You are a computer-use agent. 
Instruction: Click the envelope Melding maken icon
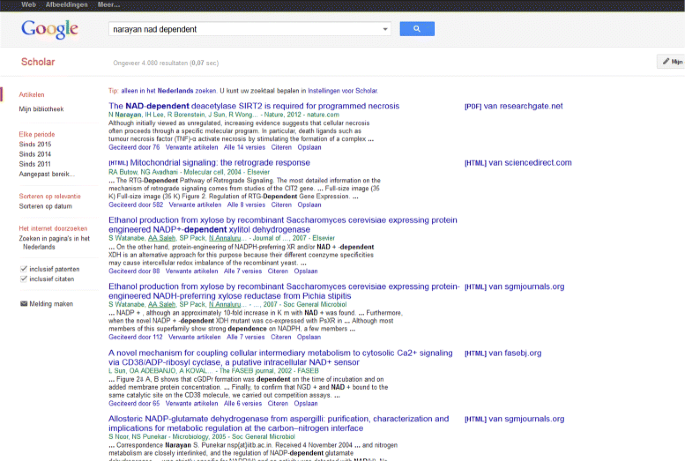point(24,304)
